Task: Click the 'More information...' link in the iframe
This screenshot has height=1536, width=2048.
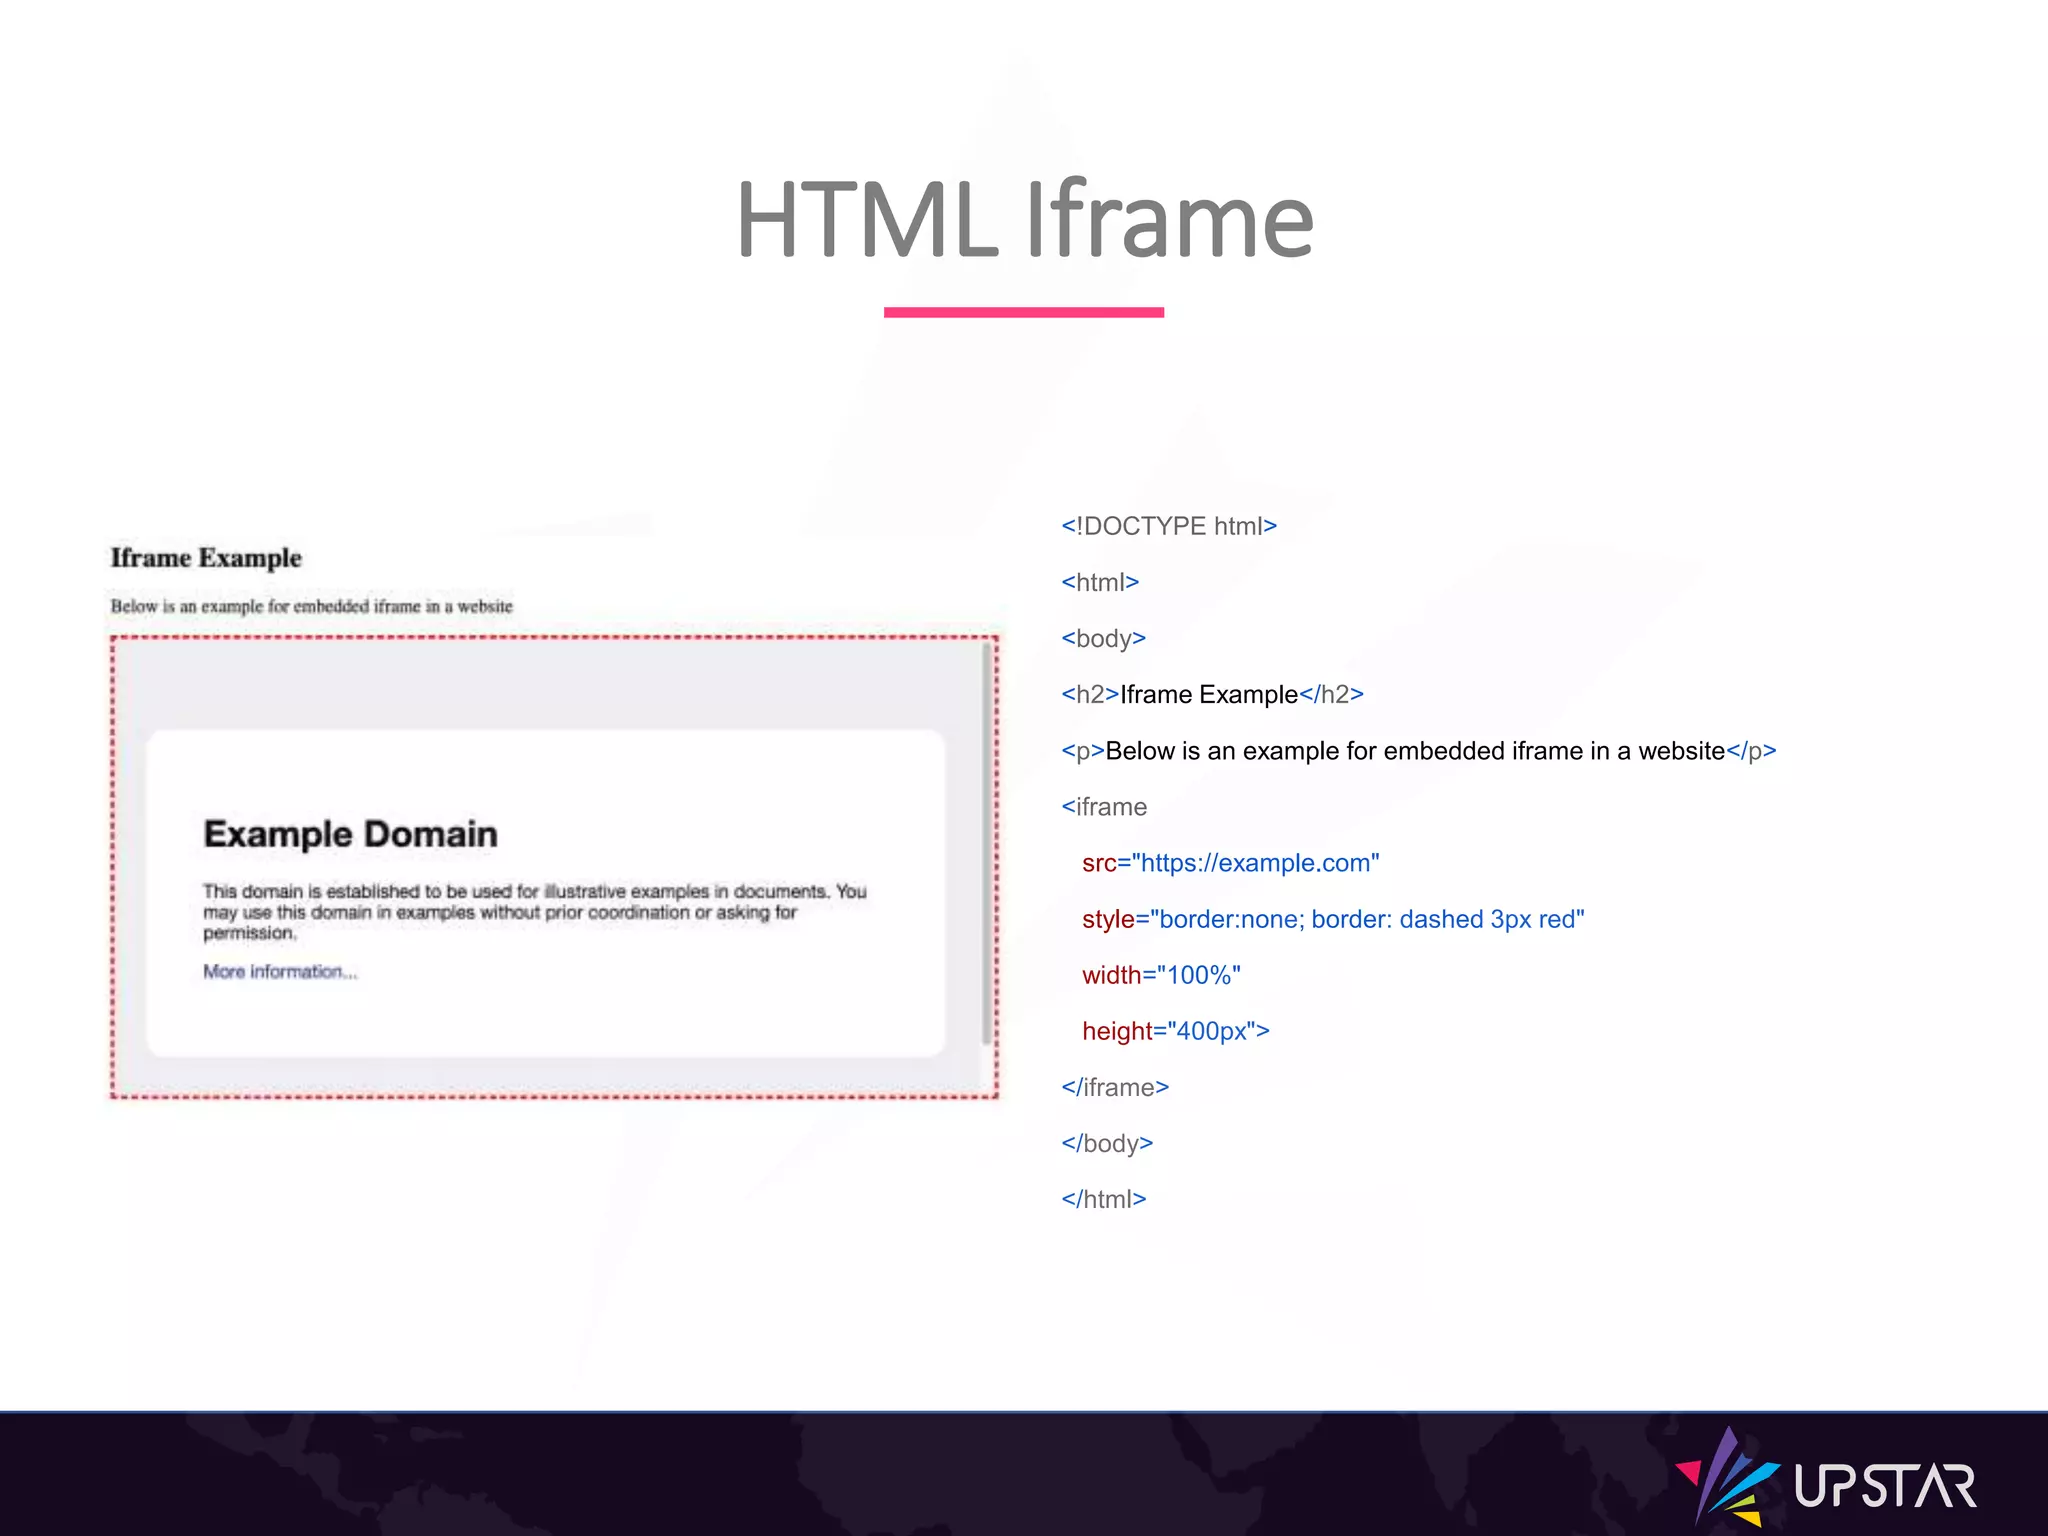Action: pyautogui.click(x=280, y=972)
